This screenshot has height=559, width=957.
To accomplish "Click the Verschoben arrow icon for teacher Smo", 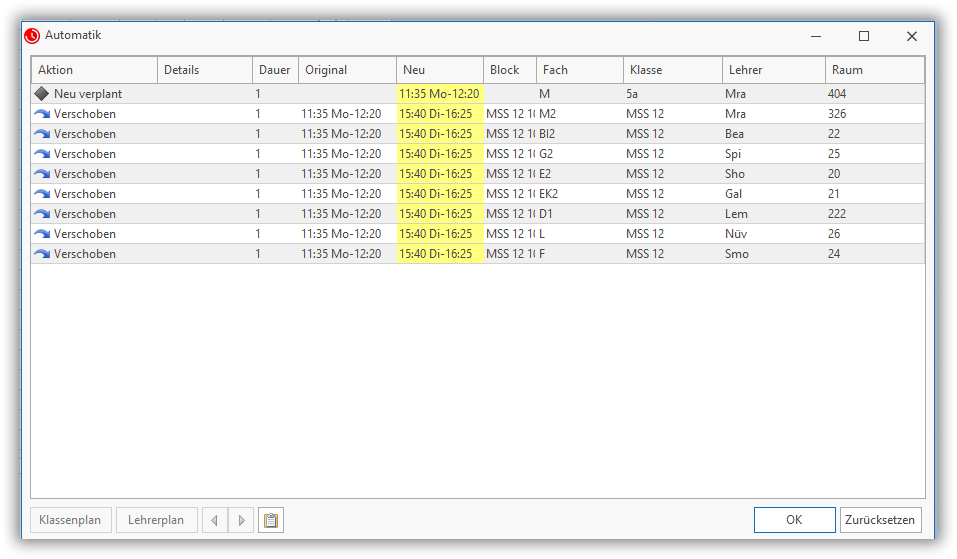I will click(42, 254).
